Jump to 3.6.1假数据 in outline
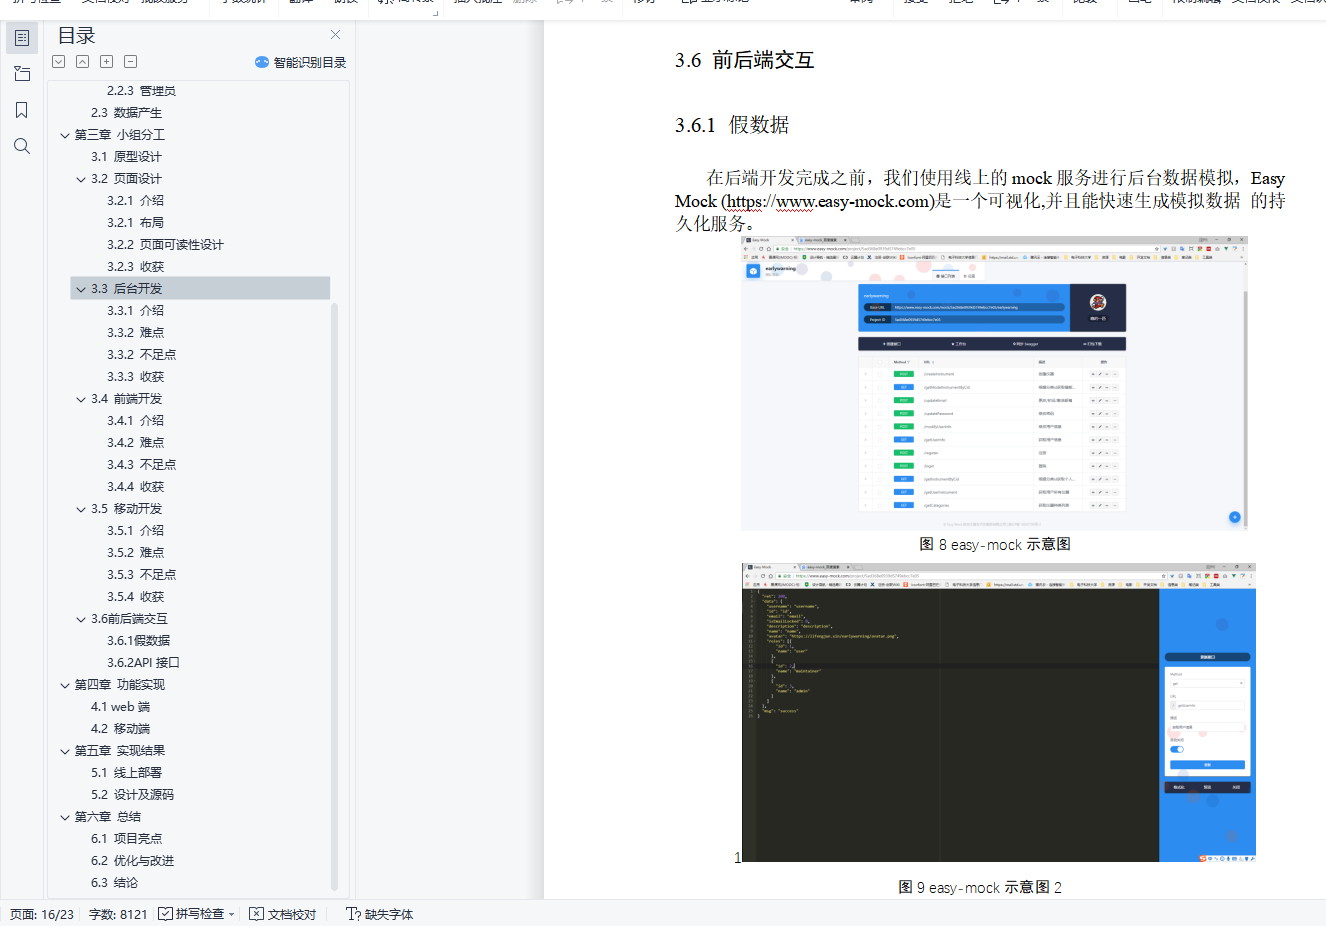The image size is (1326, 926). [x=138, y=641]
